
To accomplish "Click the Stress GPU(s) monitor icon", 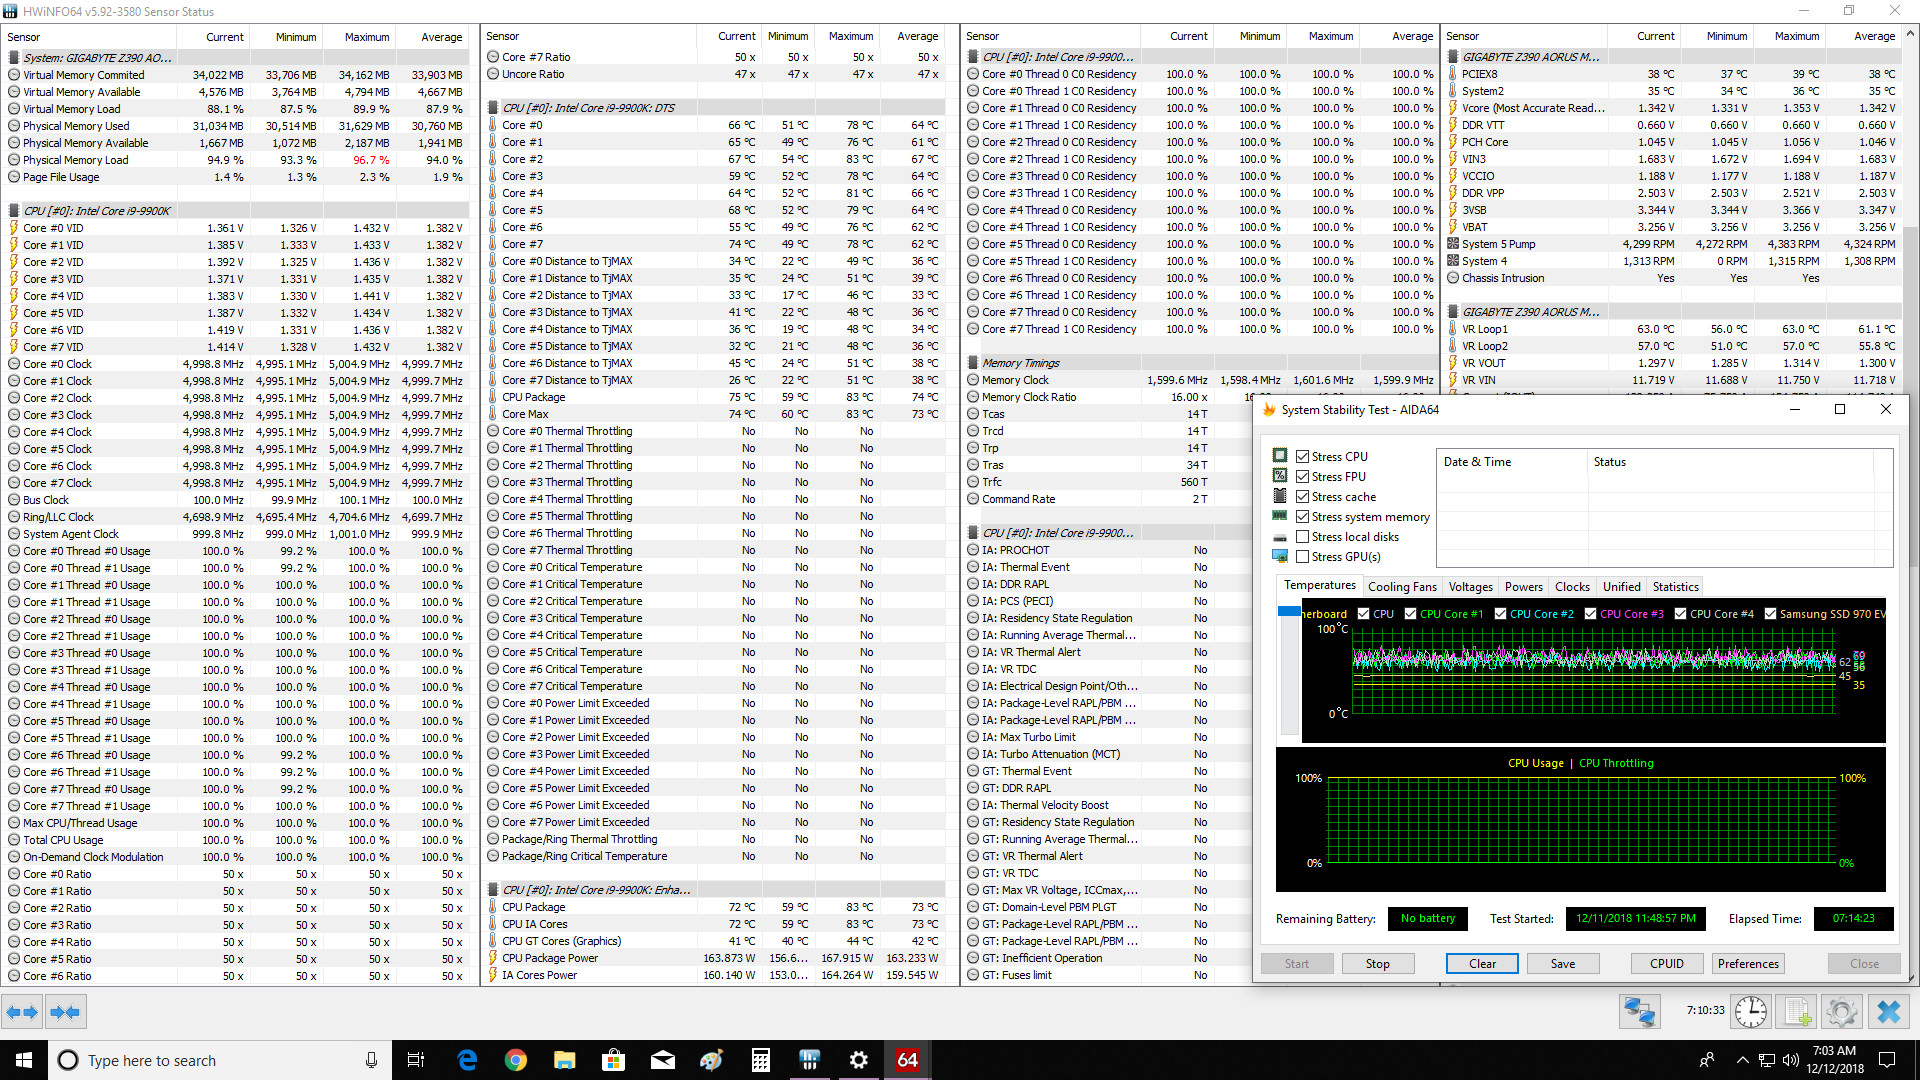I will 1280,556.
